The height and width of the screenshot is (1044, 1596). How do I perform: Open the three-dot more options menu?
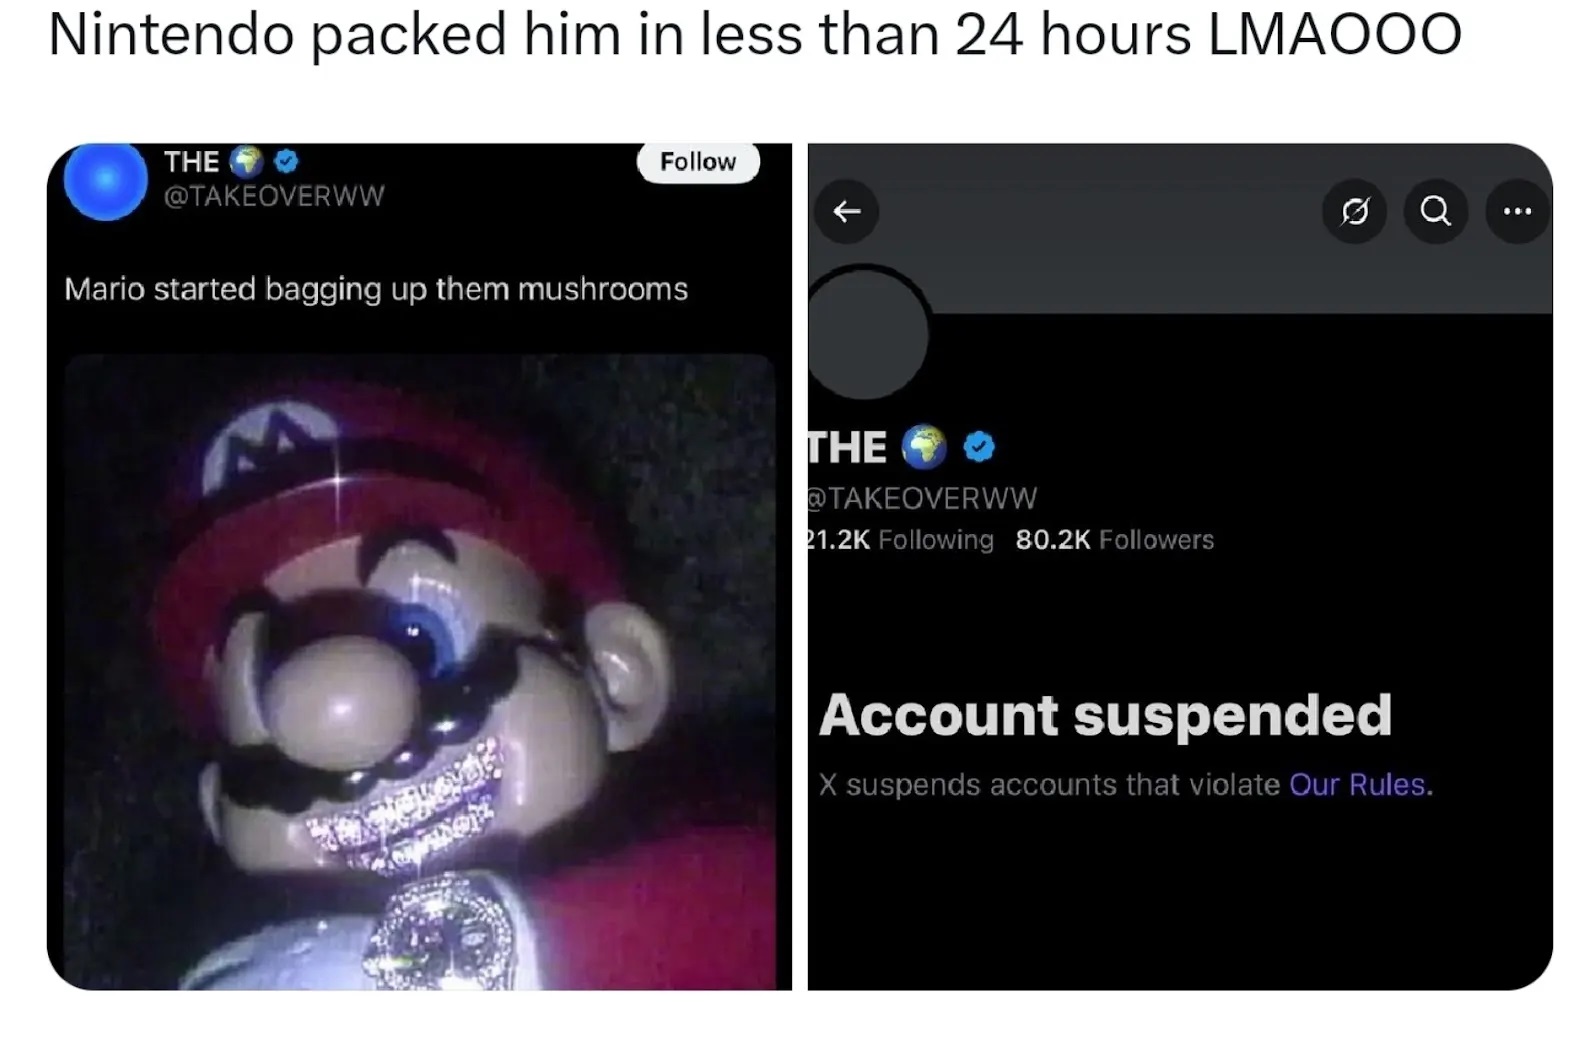(1517, 211)
